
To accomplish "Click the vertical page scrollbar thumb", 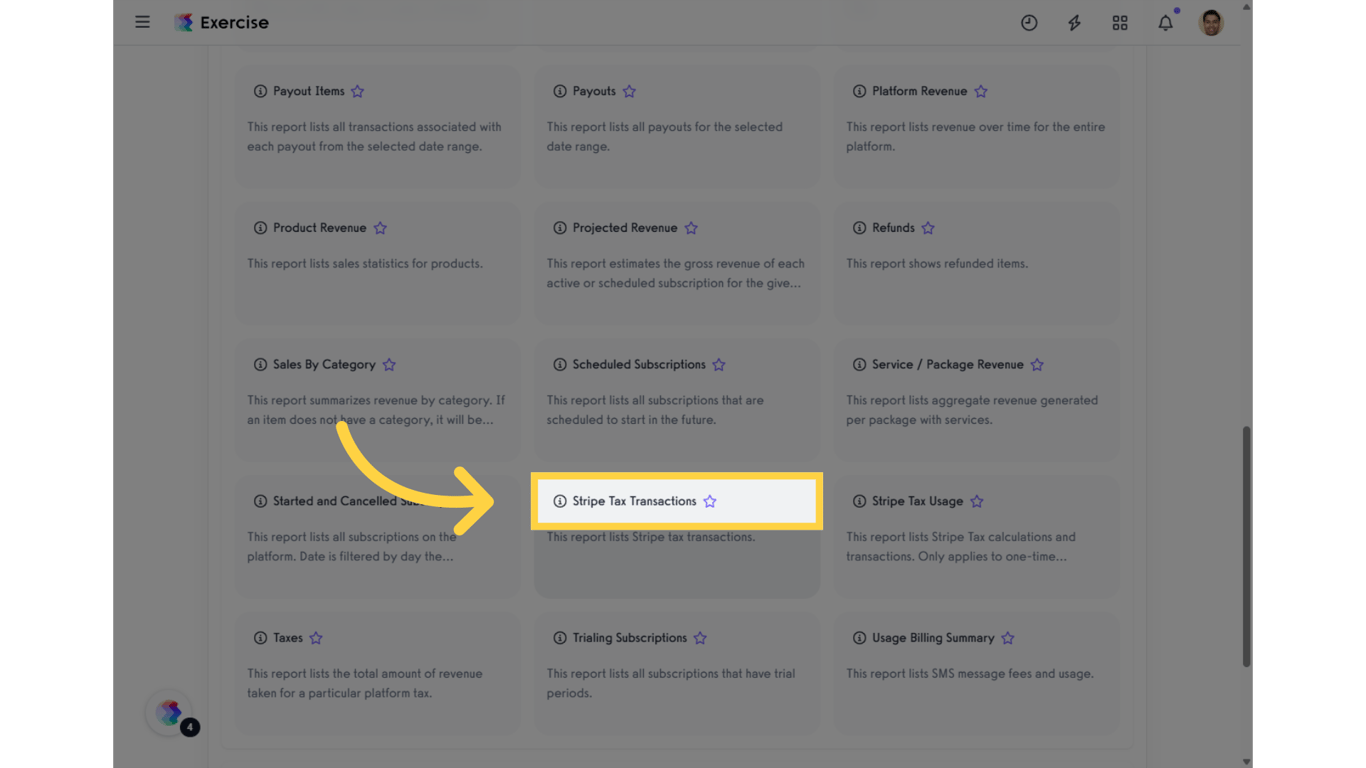I will tap(1246, 546).
